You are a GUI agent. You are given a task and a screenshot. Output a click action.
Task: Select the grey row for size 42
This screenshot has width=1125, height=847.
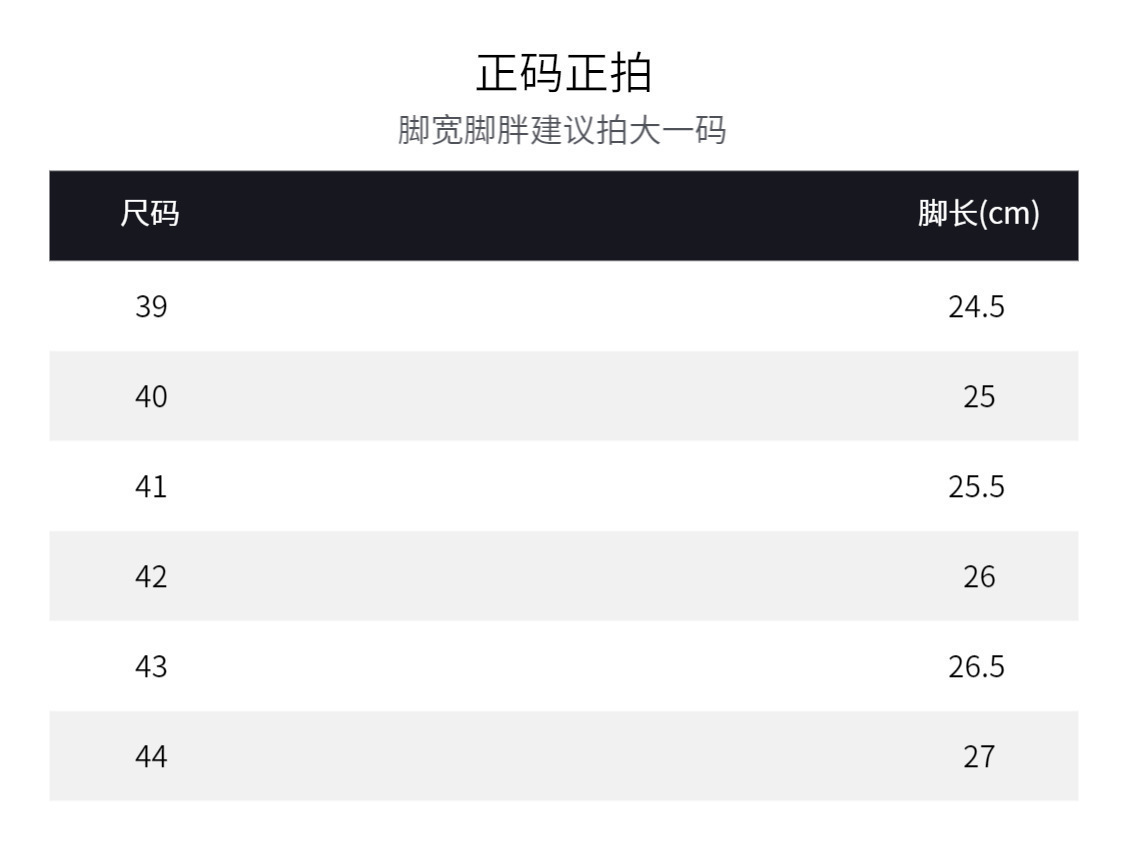563,576
